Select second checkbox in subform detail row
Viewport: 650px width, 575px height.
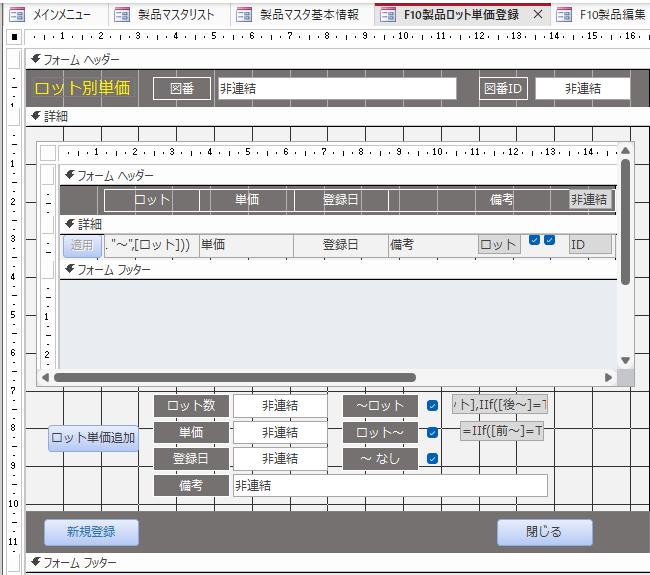549,240
